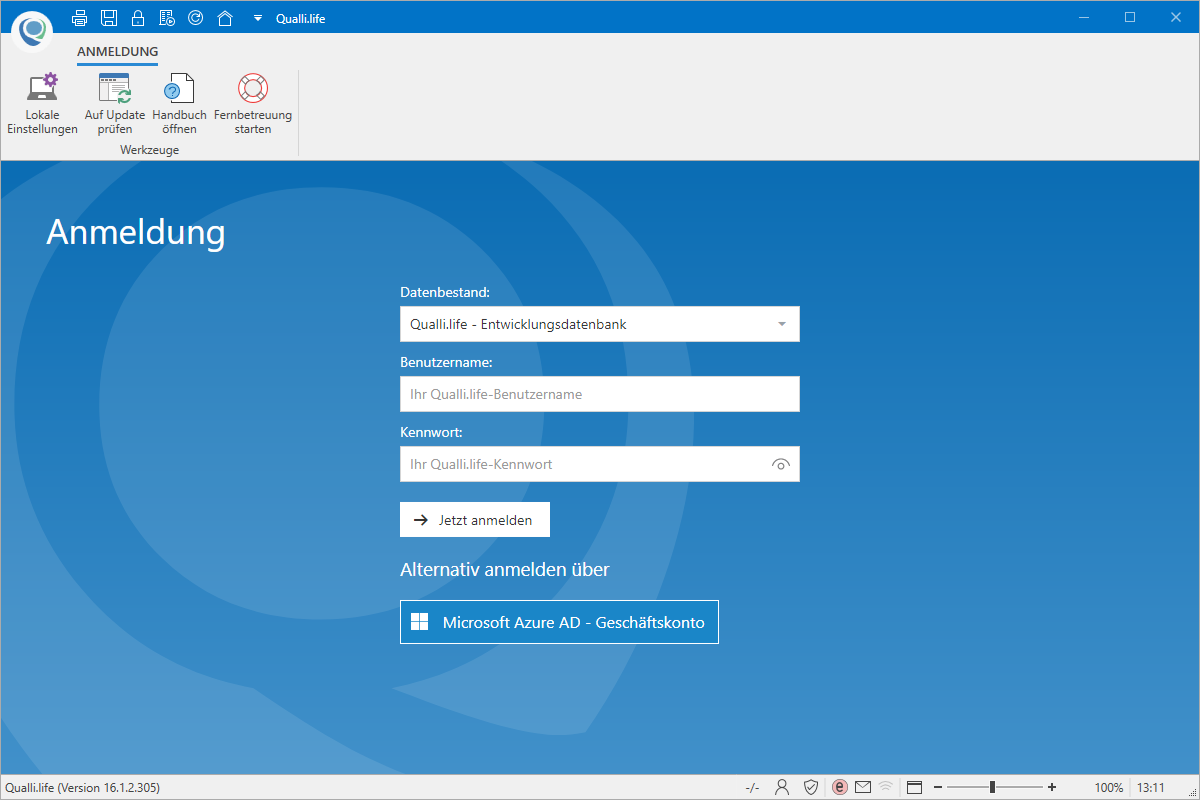Image resolution: width=1200 pixels, height=800 pixels.
Task: Focus the Kennwort input field
Action: pyautogui.click(x=600, y=464)
